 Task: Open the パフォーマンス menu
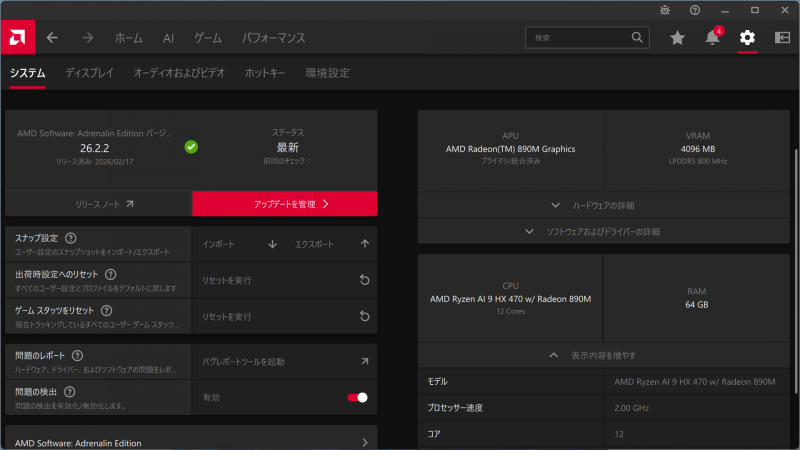click(273, 38)
